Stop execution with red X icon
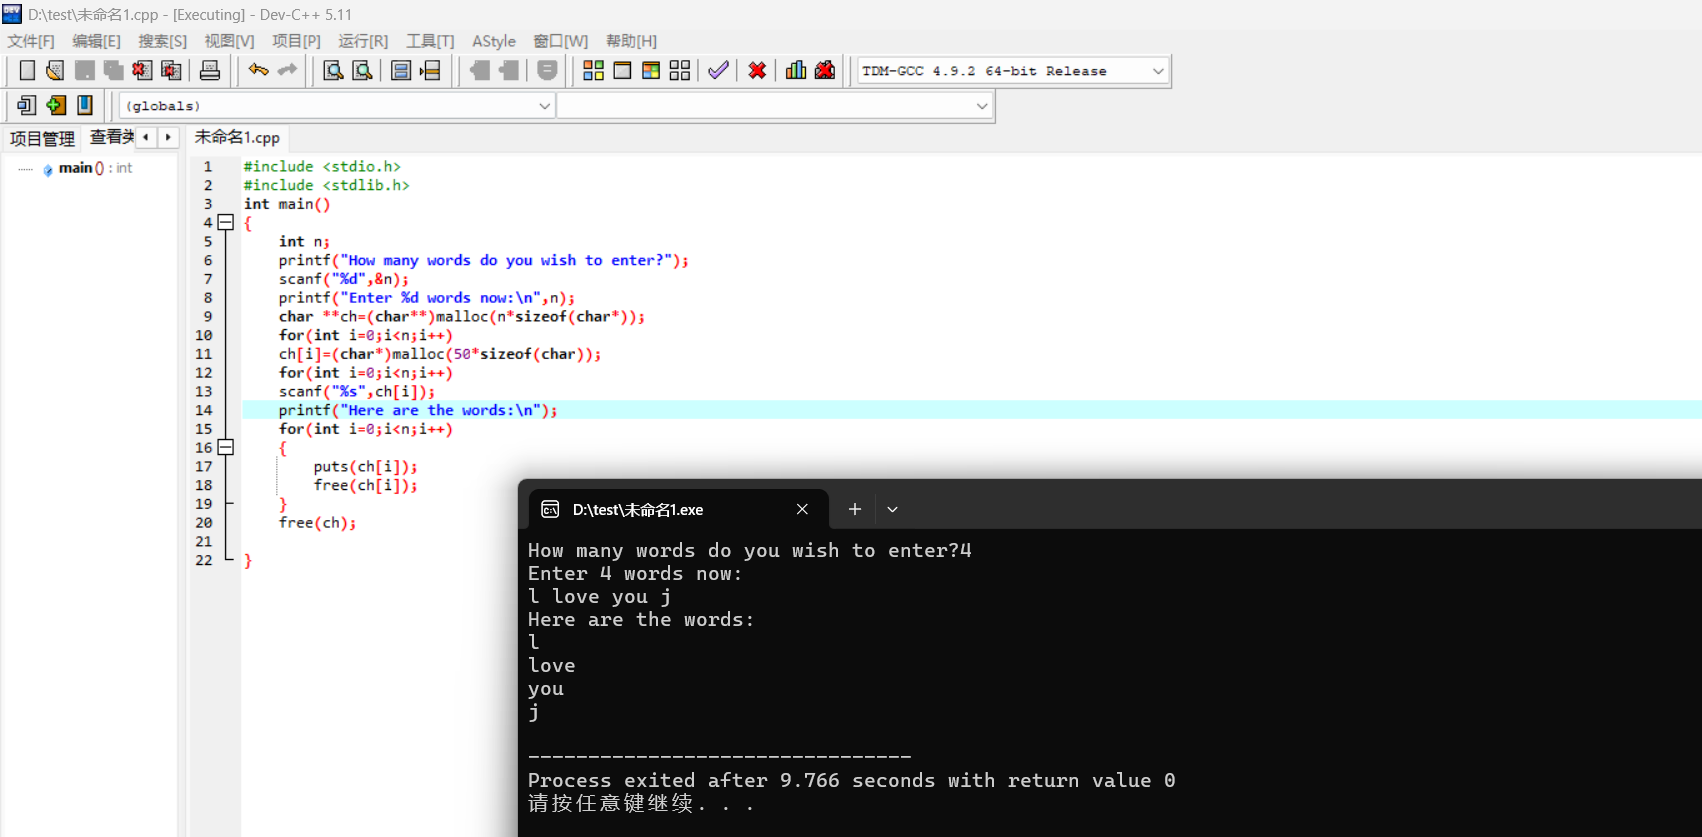1702x837 pixels. click(757, 70)
